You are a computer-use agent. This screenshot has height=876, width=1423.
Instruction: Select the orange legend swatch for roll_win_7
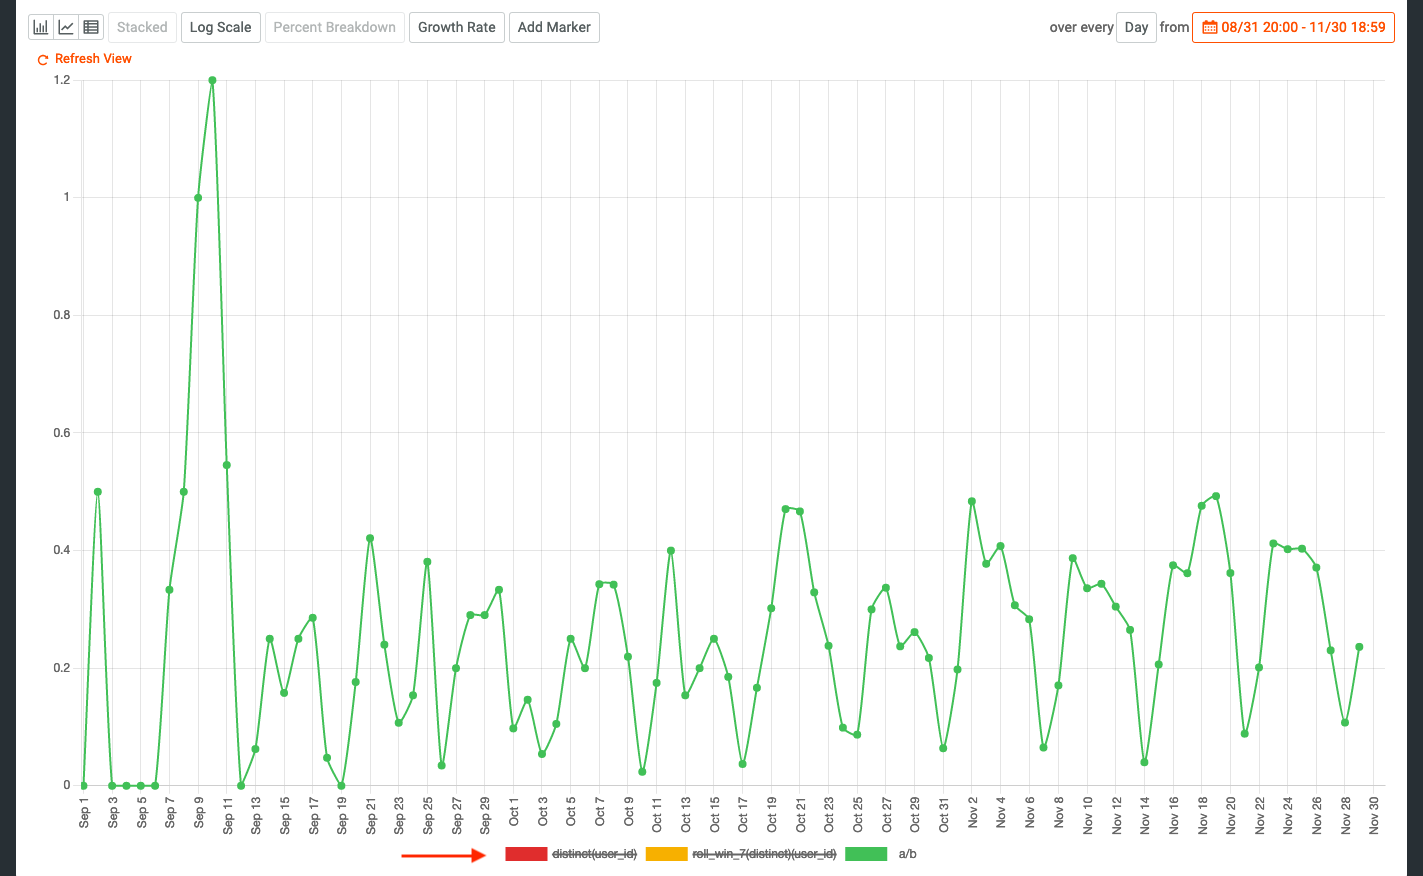click(666, 854)
